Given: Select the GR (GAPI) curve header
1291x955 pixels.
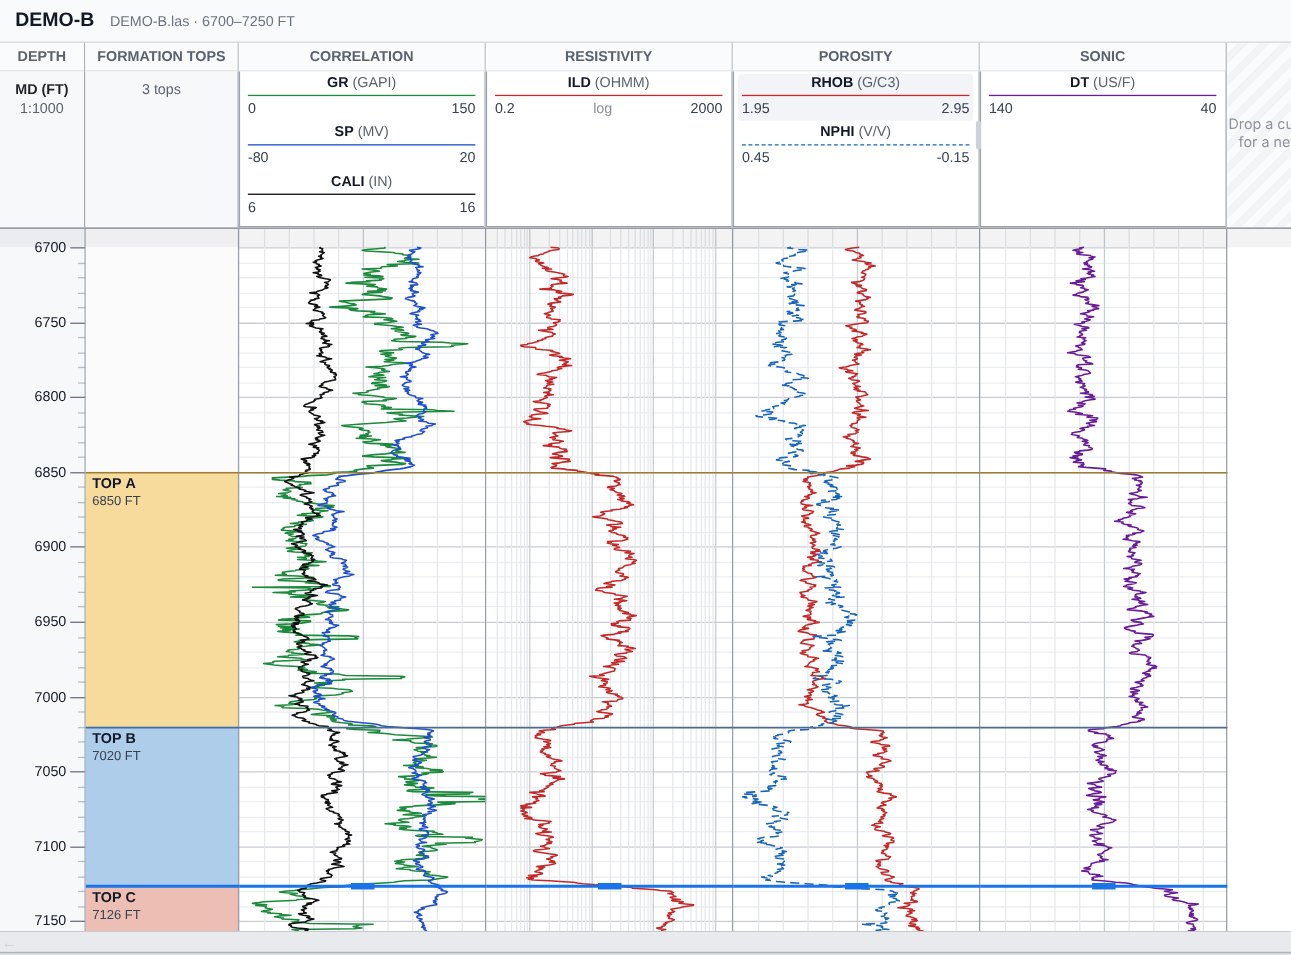Looking at the screenshot, I should (361, 95).
